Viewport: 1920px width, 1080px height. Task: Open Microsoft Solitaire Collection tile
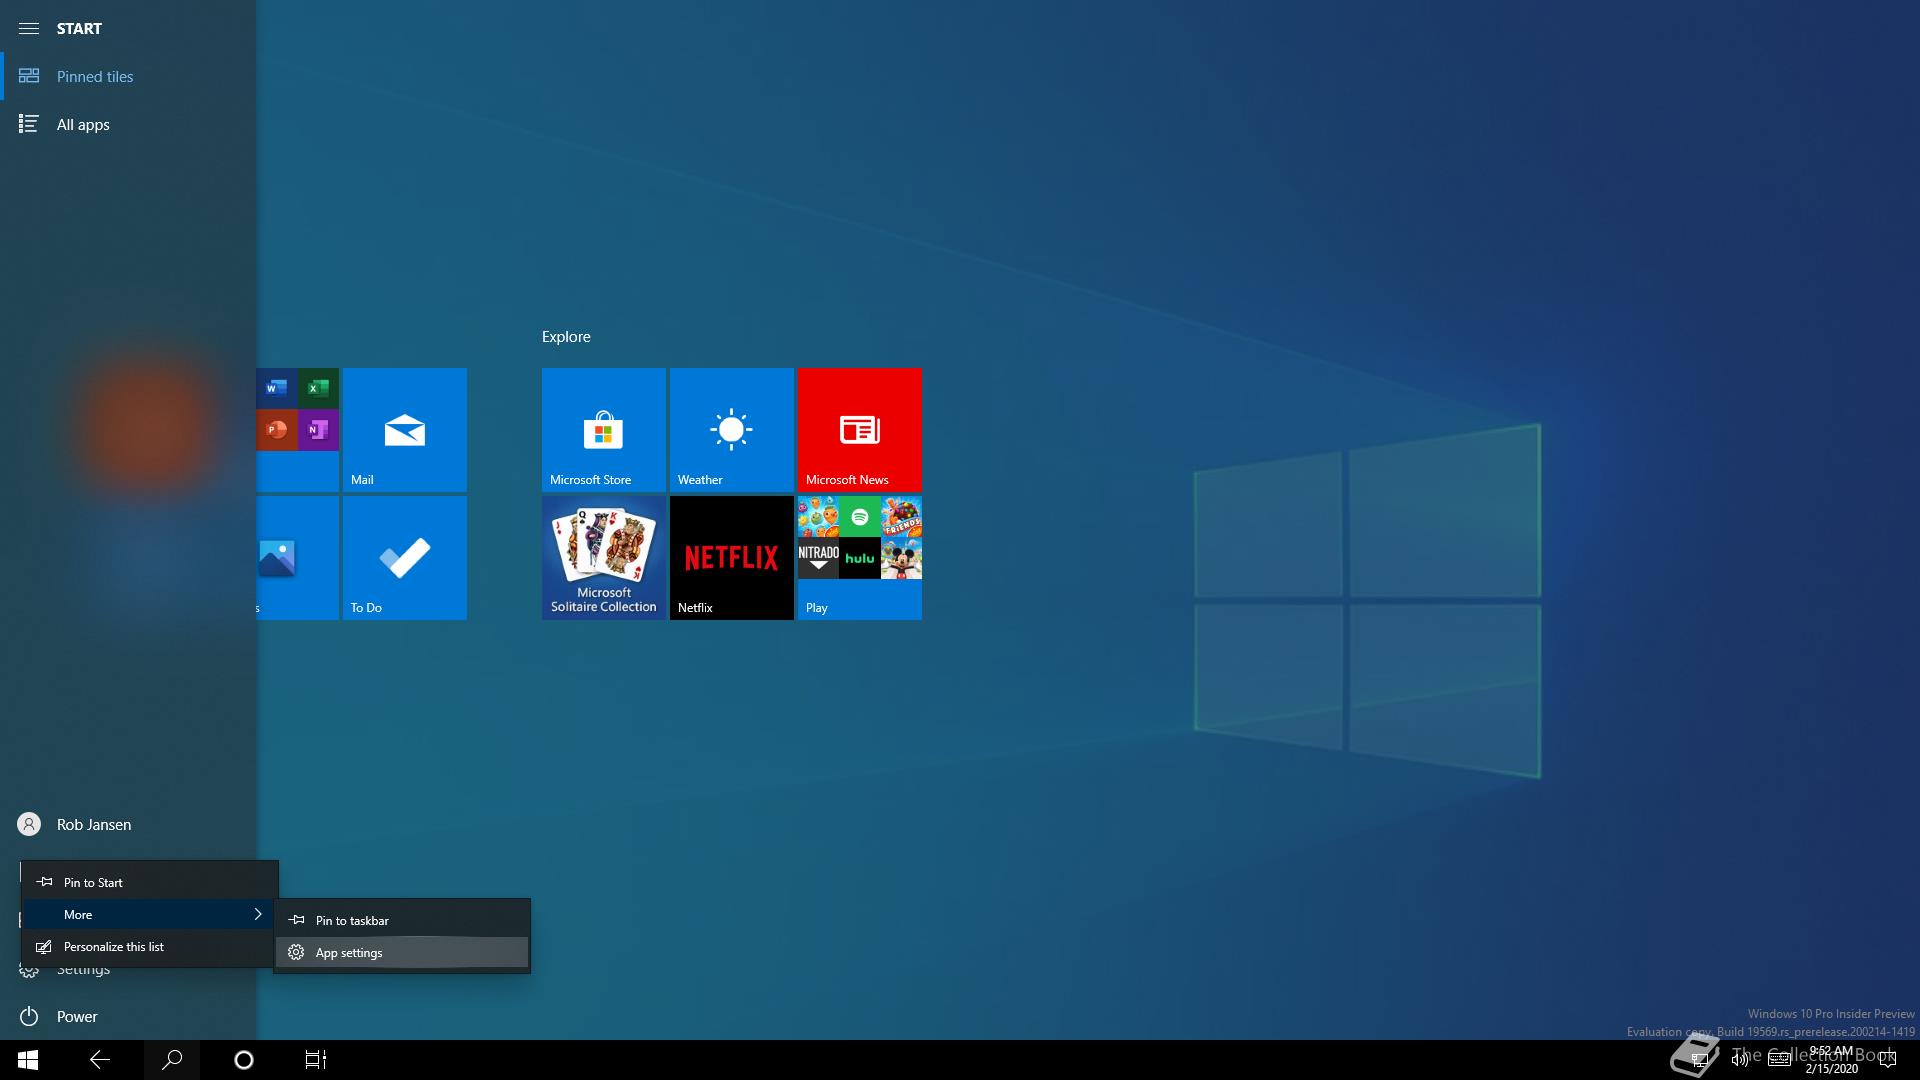pos(604,558)
